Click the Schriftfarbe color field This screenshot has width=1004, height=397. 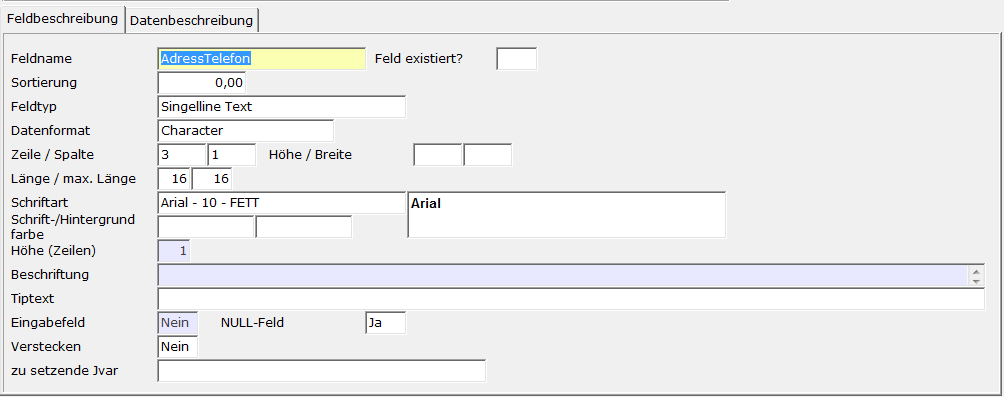(206, 227)
